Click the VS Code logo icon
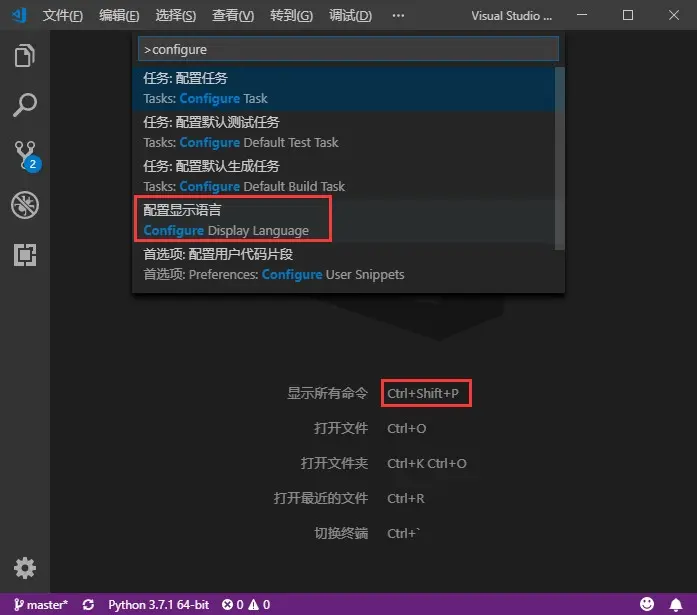Viewport: 697px width, 615px height. tap(19, 16)
